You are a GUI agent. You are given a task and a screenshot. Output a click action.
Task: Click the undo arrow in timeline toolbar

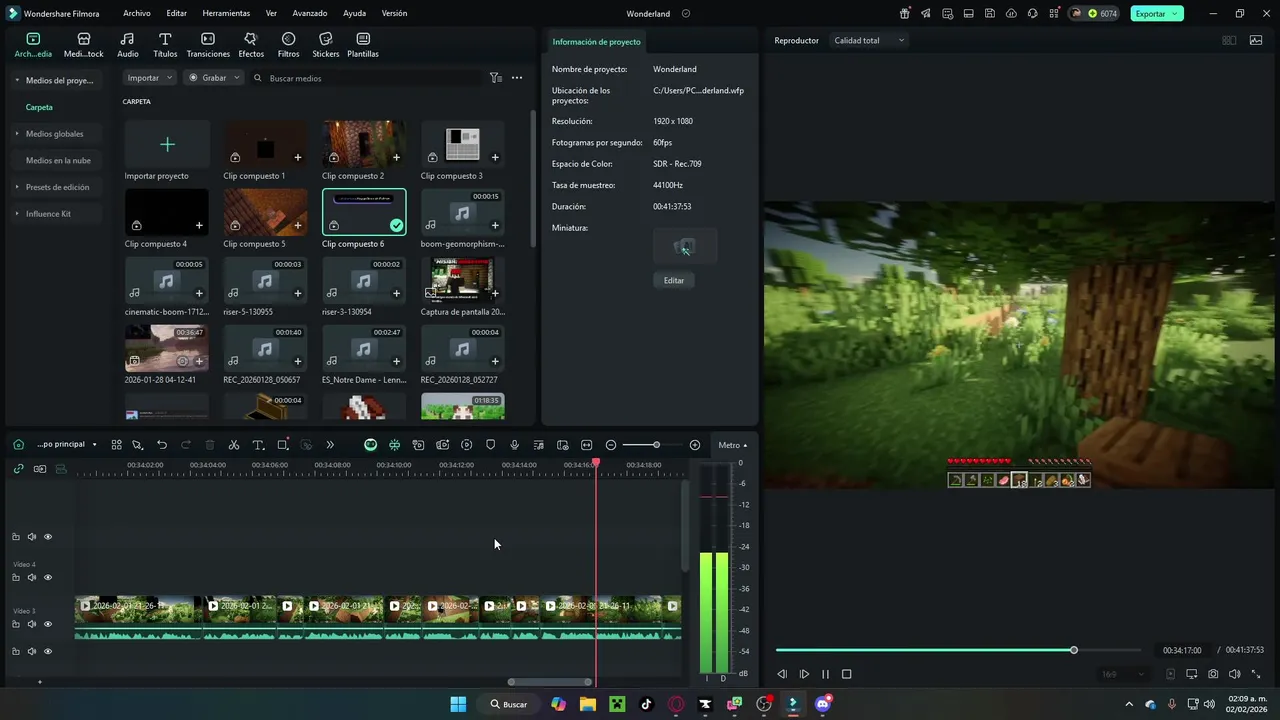coord(162,445)
